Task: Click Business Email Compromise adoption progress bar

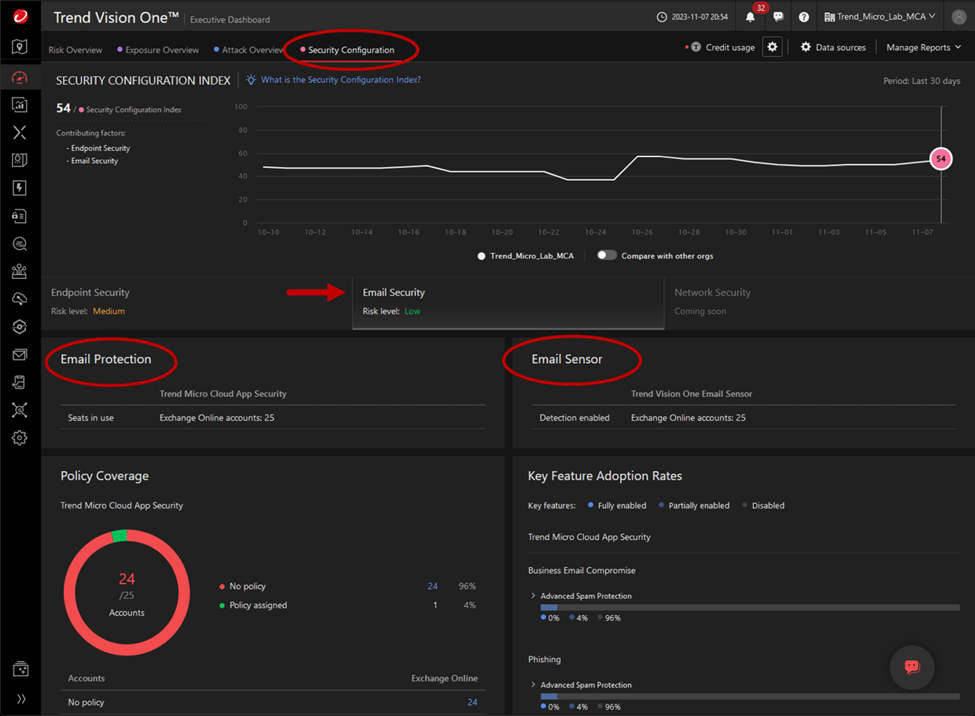Action: (x=750, y=607)
